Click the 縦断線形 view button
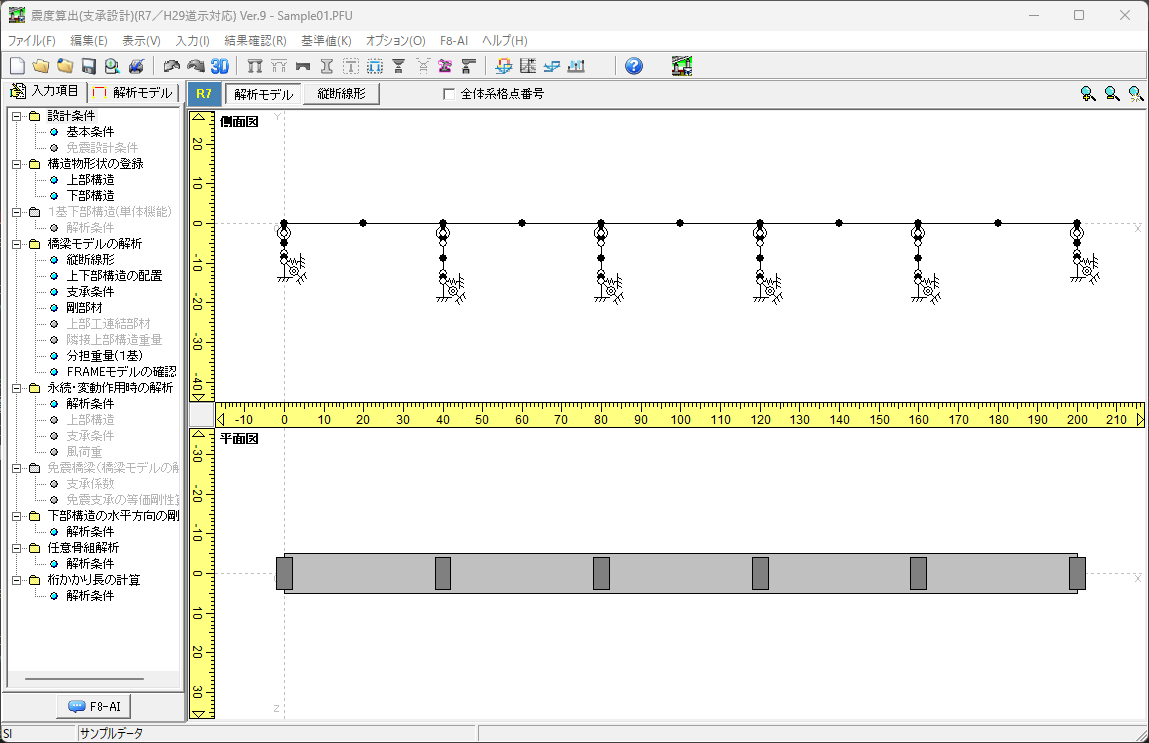 pos(342,94)
